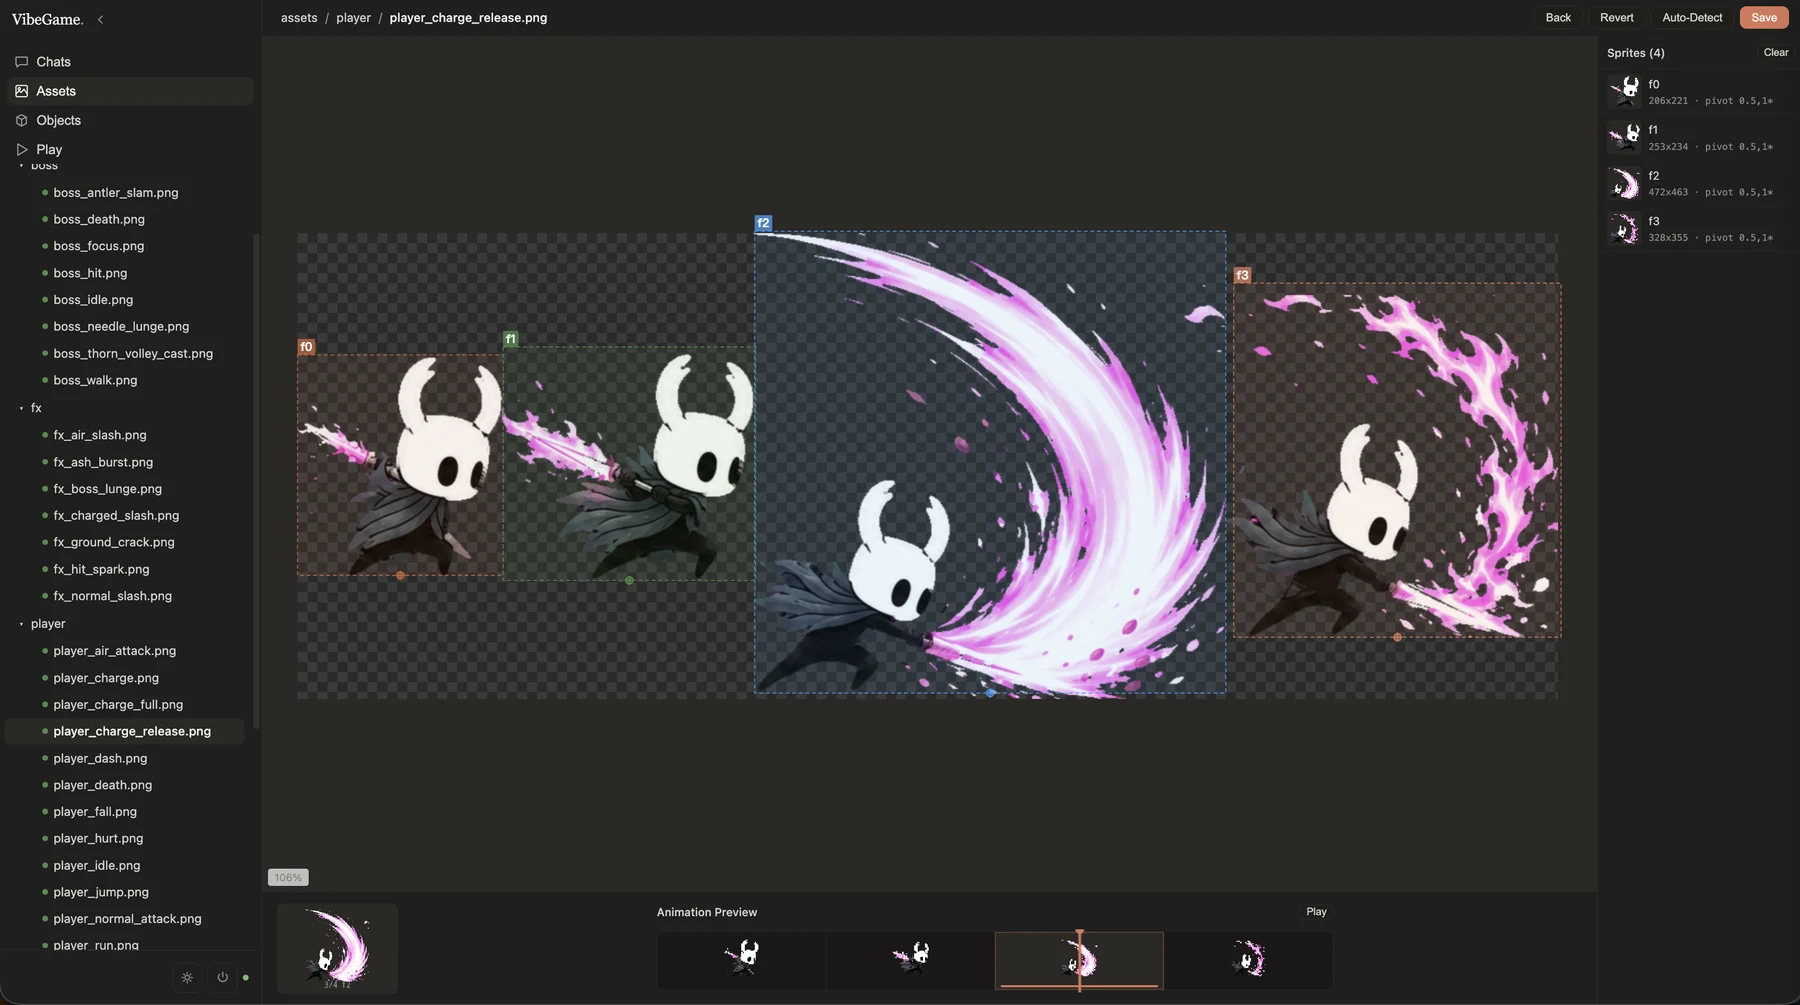This screenshot has width=1800, height=1005.
Task: Select boss_thorn_volley_cast.png
Action: (133, 354)
